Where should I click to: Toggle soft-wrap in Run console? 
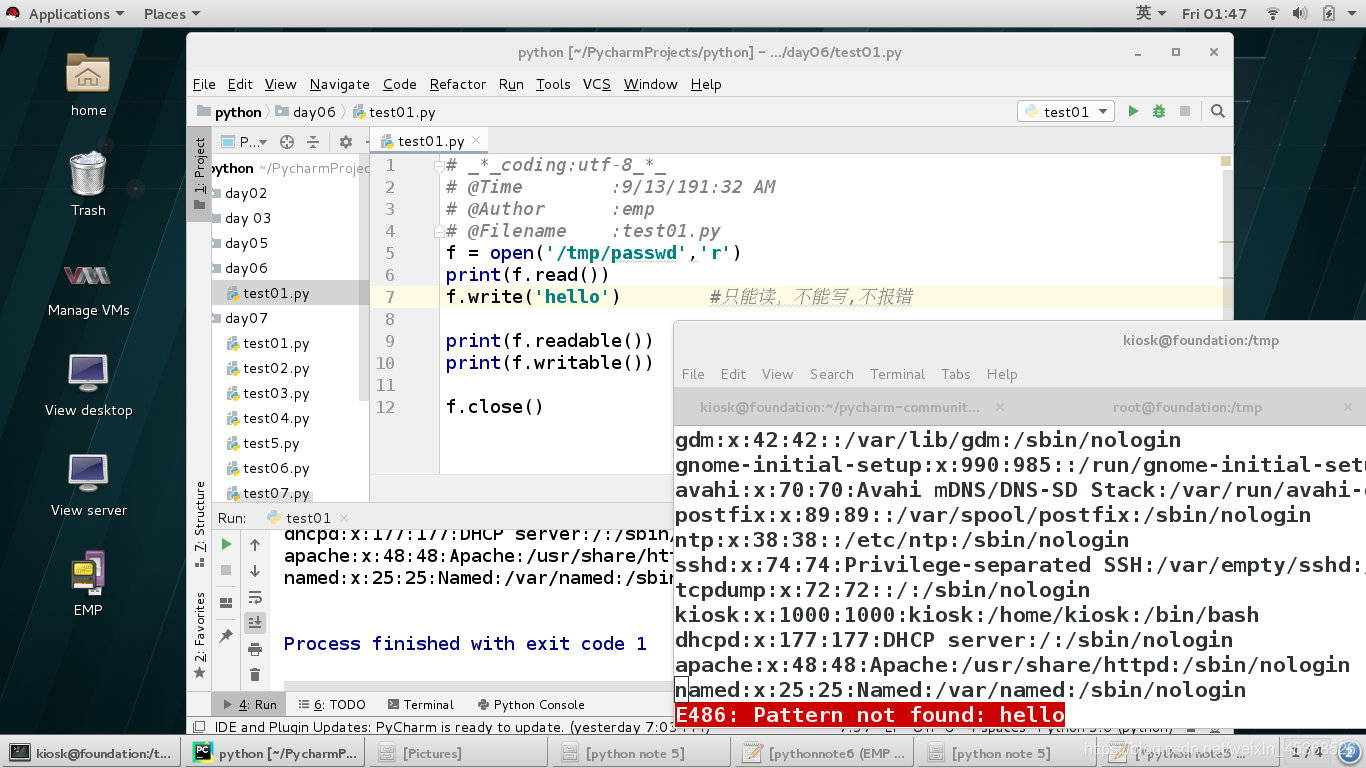[255, 597]
